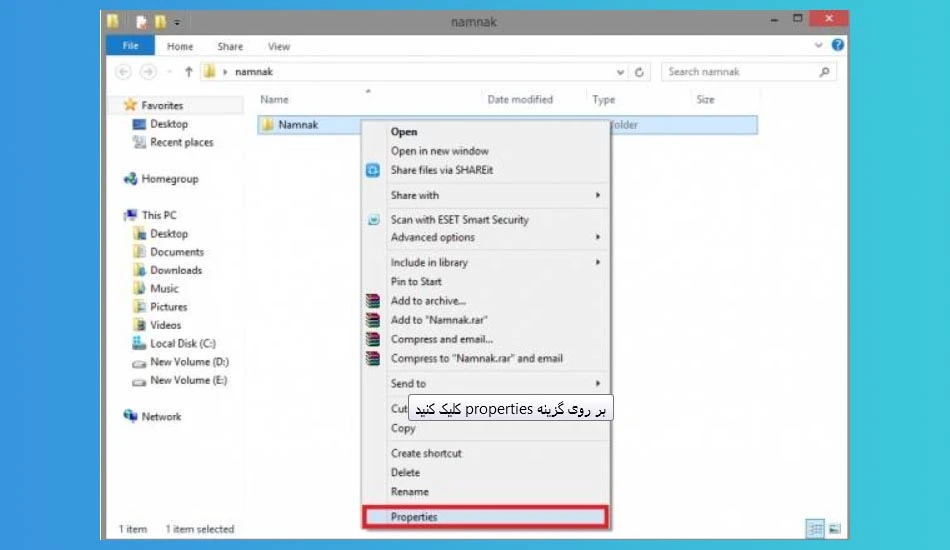This screenshot has height=550, width=950.
Task: Click the search magnifier icon
Action: [824, 72]
